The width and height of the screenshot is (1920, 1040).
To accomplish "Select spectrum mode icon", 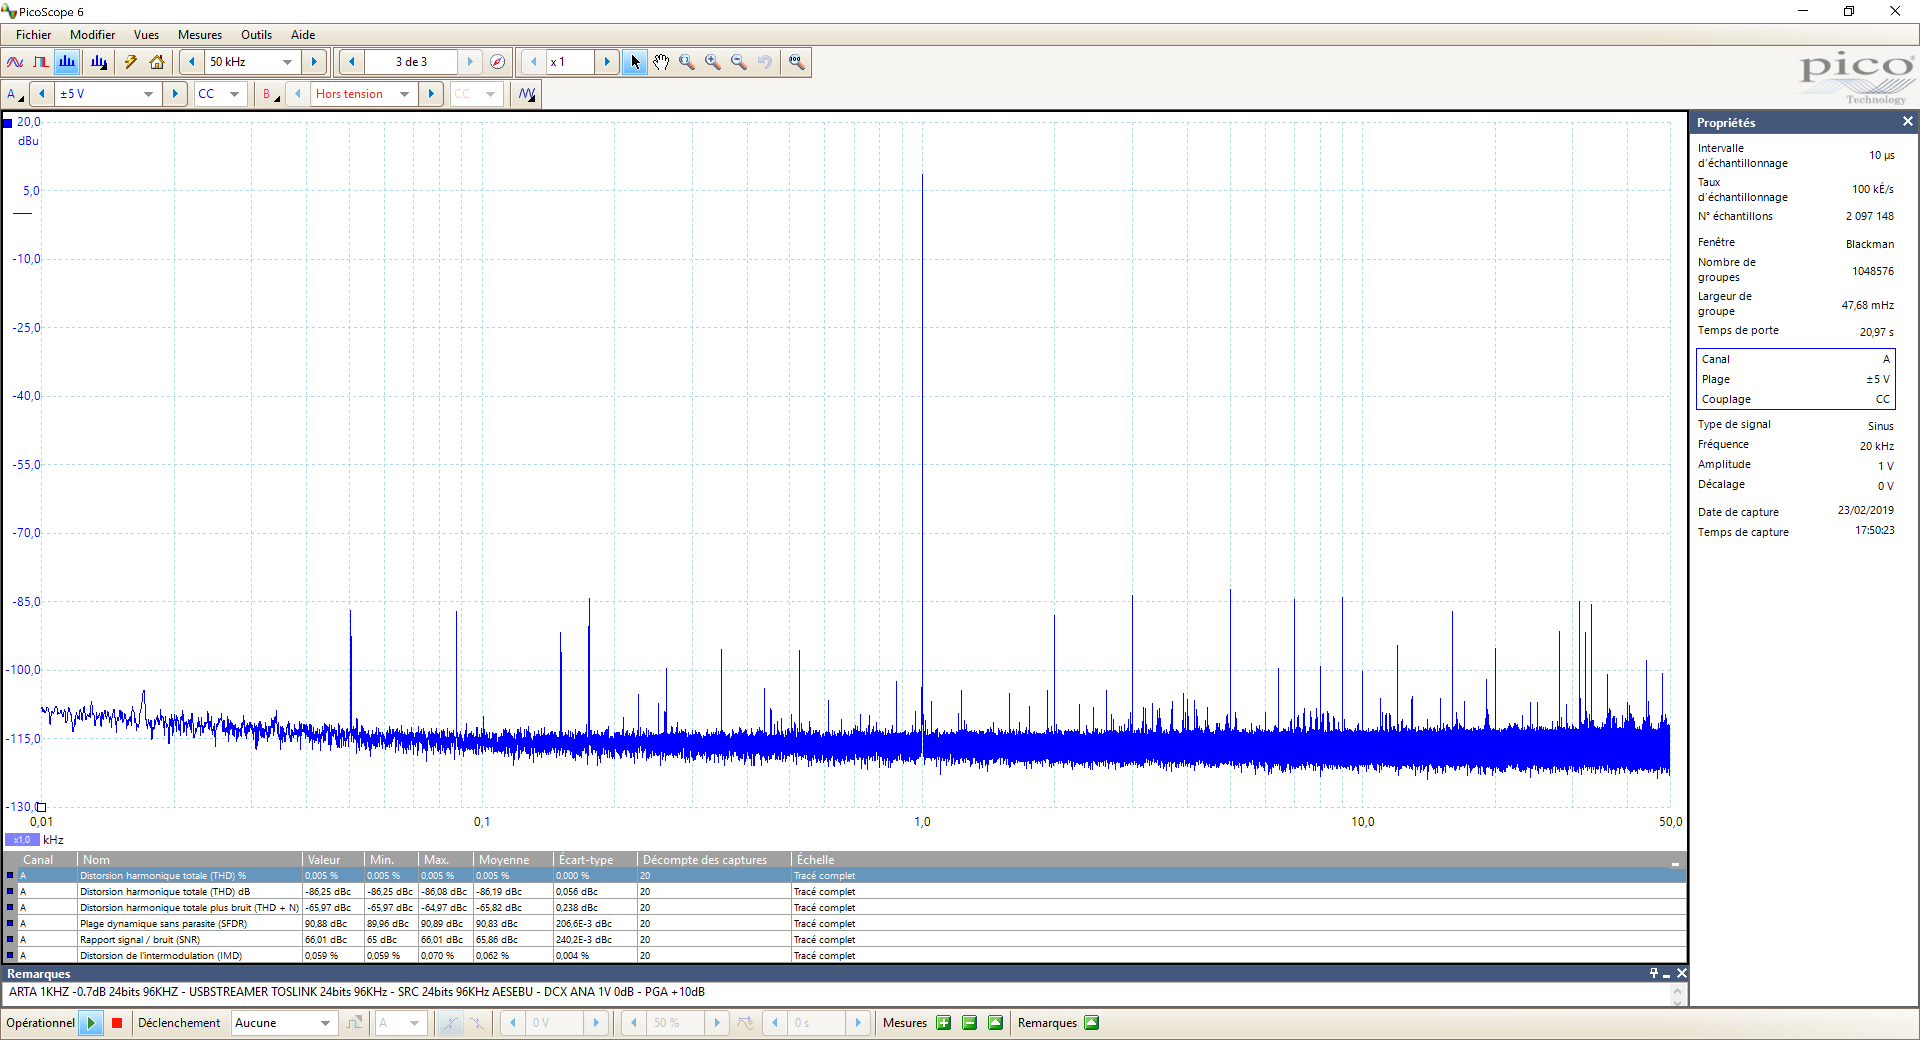I will point(67,62).
